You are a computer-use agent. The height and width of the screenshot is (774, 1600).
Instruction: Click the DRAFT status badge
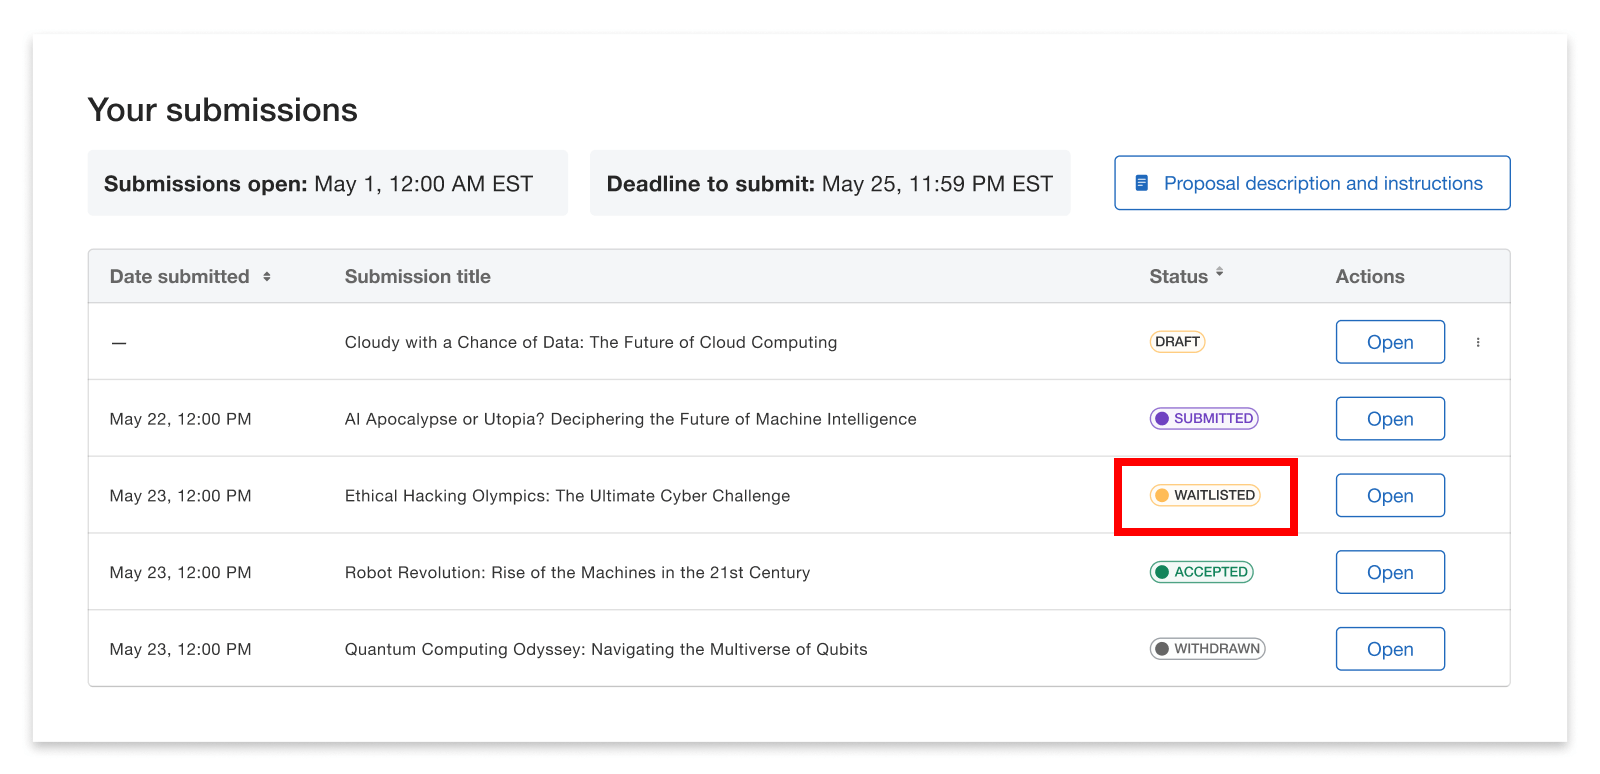(x=1177, y=342)
